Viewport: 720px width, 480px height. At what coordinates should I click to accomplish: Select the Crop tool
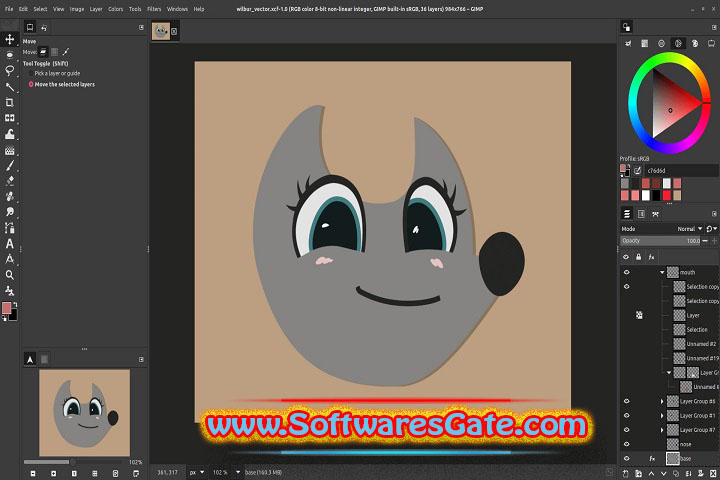(9, 102)
